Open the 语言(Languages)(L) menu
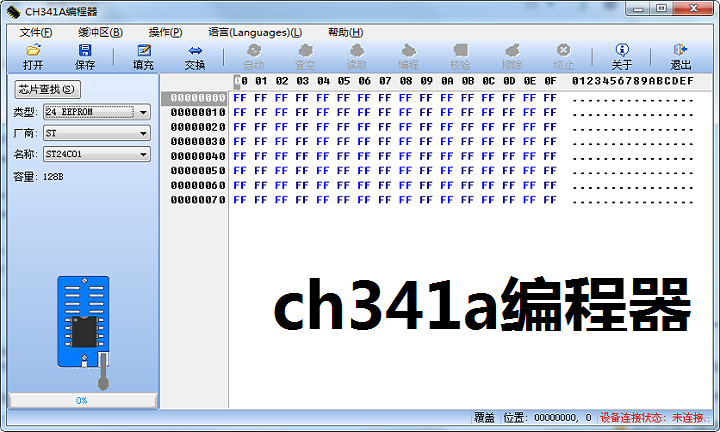 point(255,33)
